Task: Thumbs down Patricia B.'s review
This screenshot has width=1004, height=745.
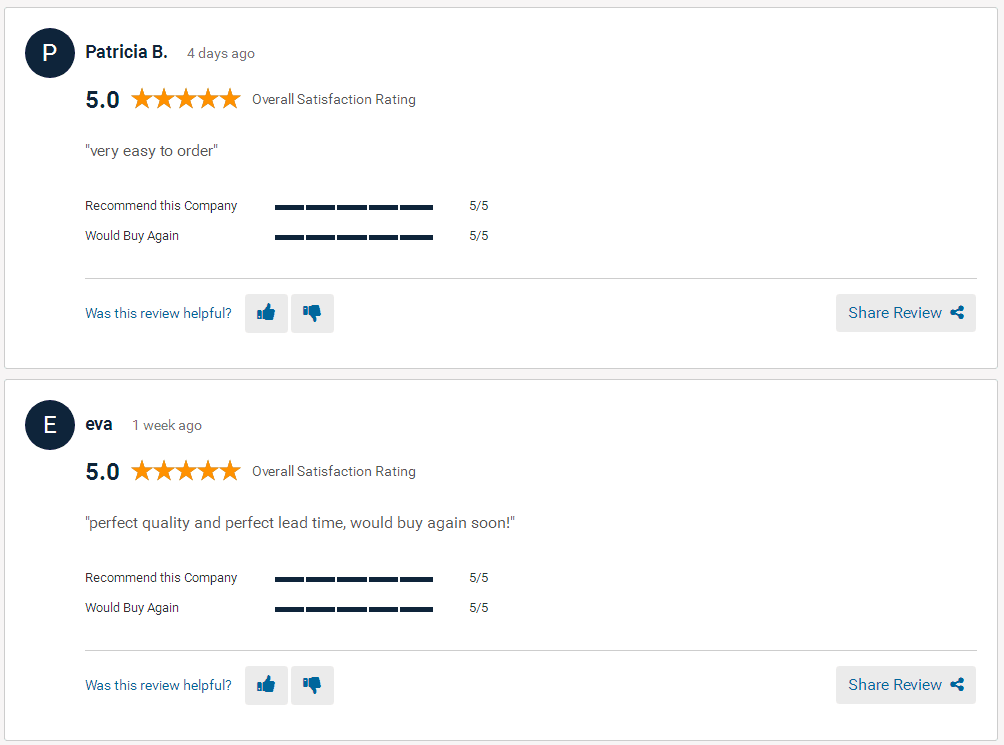Action: [x=312, y=313]
